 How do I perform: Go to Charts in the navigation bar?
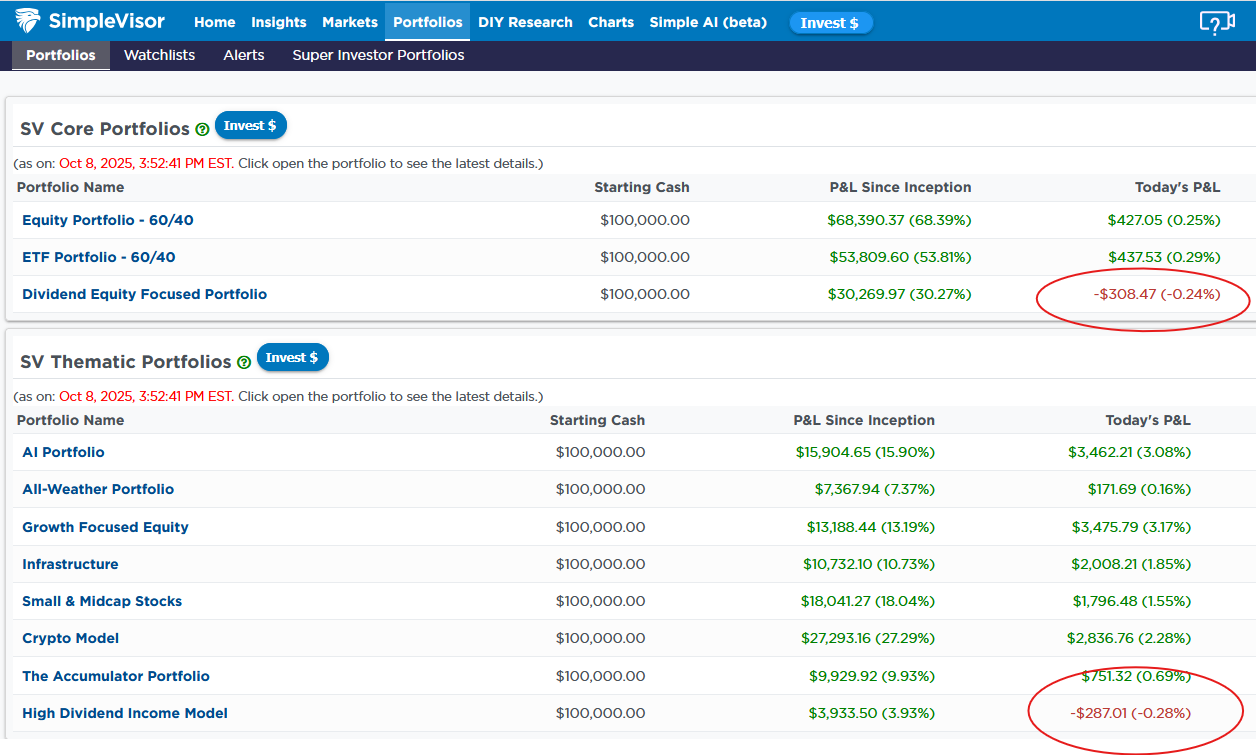point(610,22)
